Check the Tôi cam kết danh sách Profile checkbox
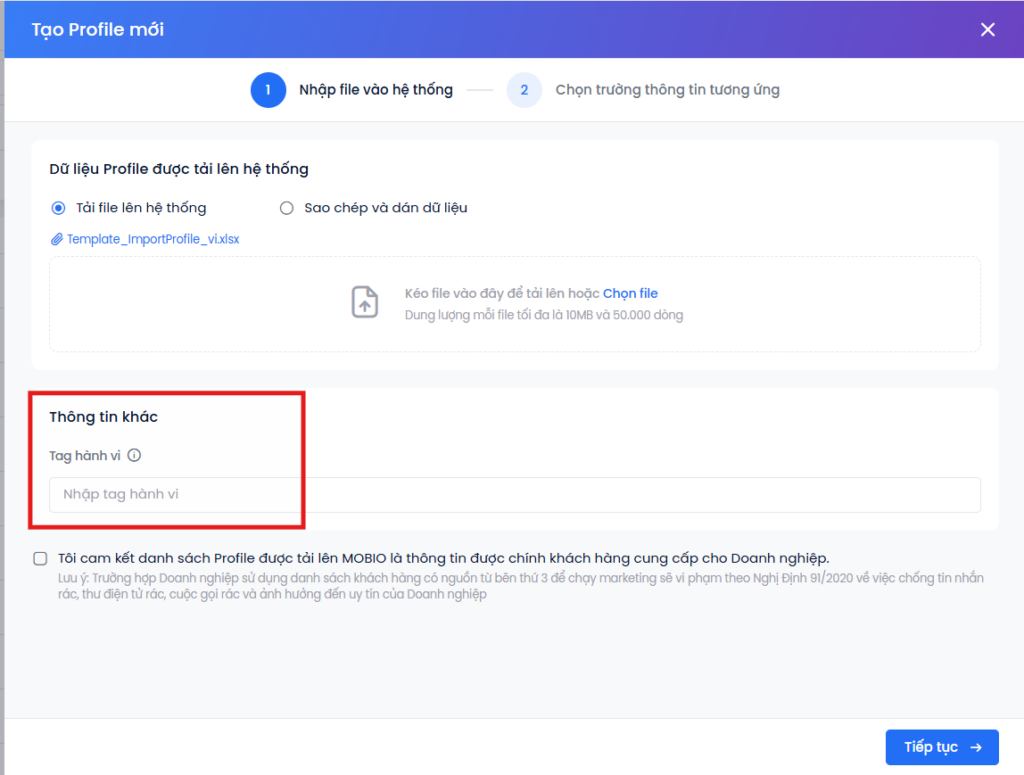 [x=40, y=558]
